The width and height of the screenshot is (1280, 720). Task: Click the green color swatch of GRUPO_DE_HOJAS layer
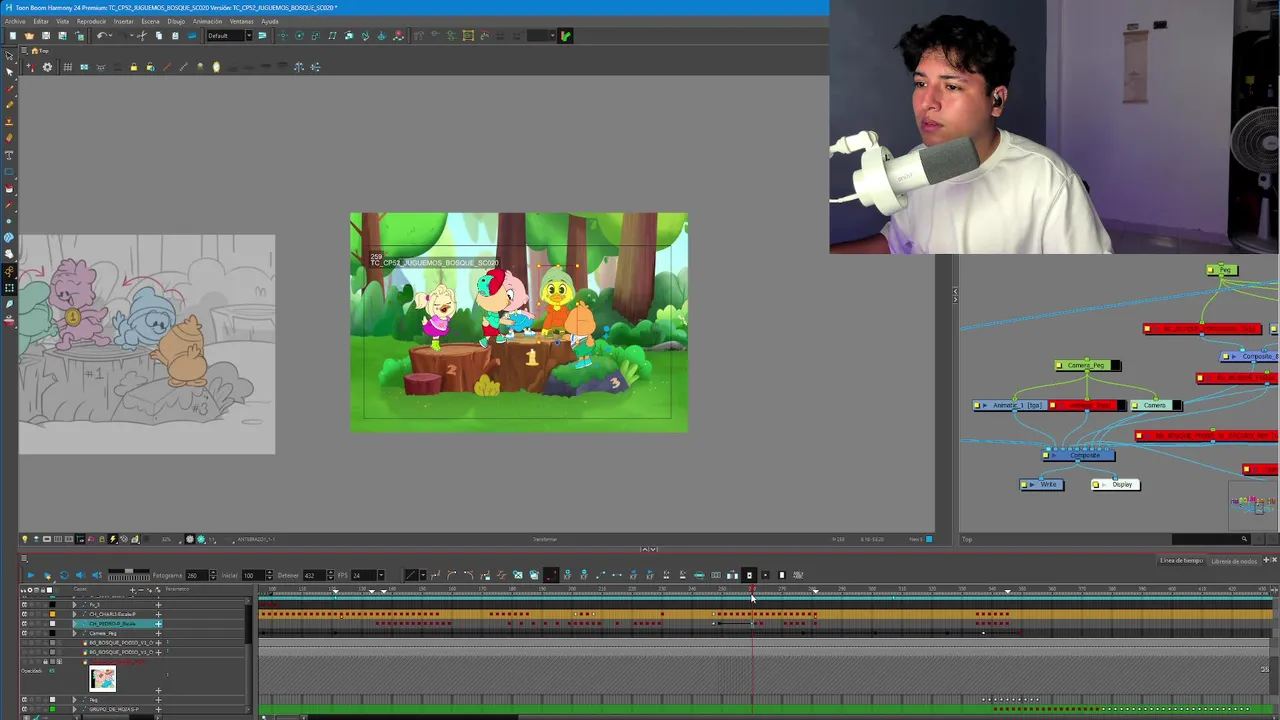(x=52, y=709)
